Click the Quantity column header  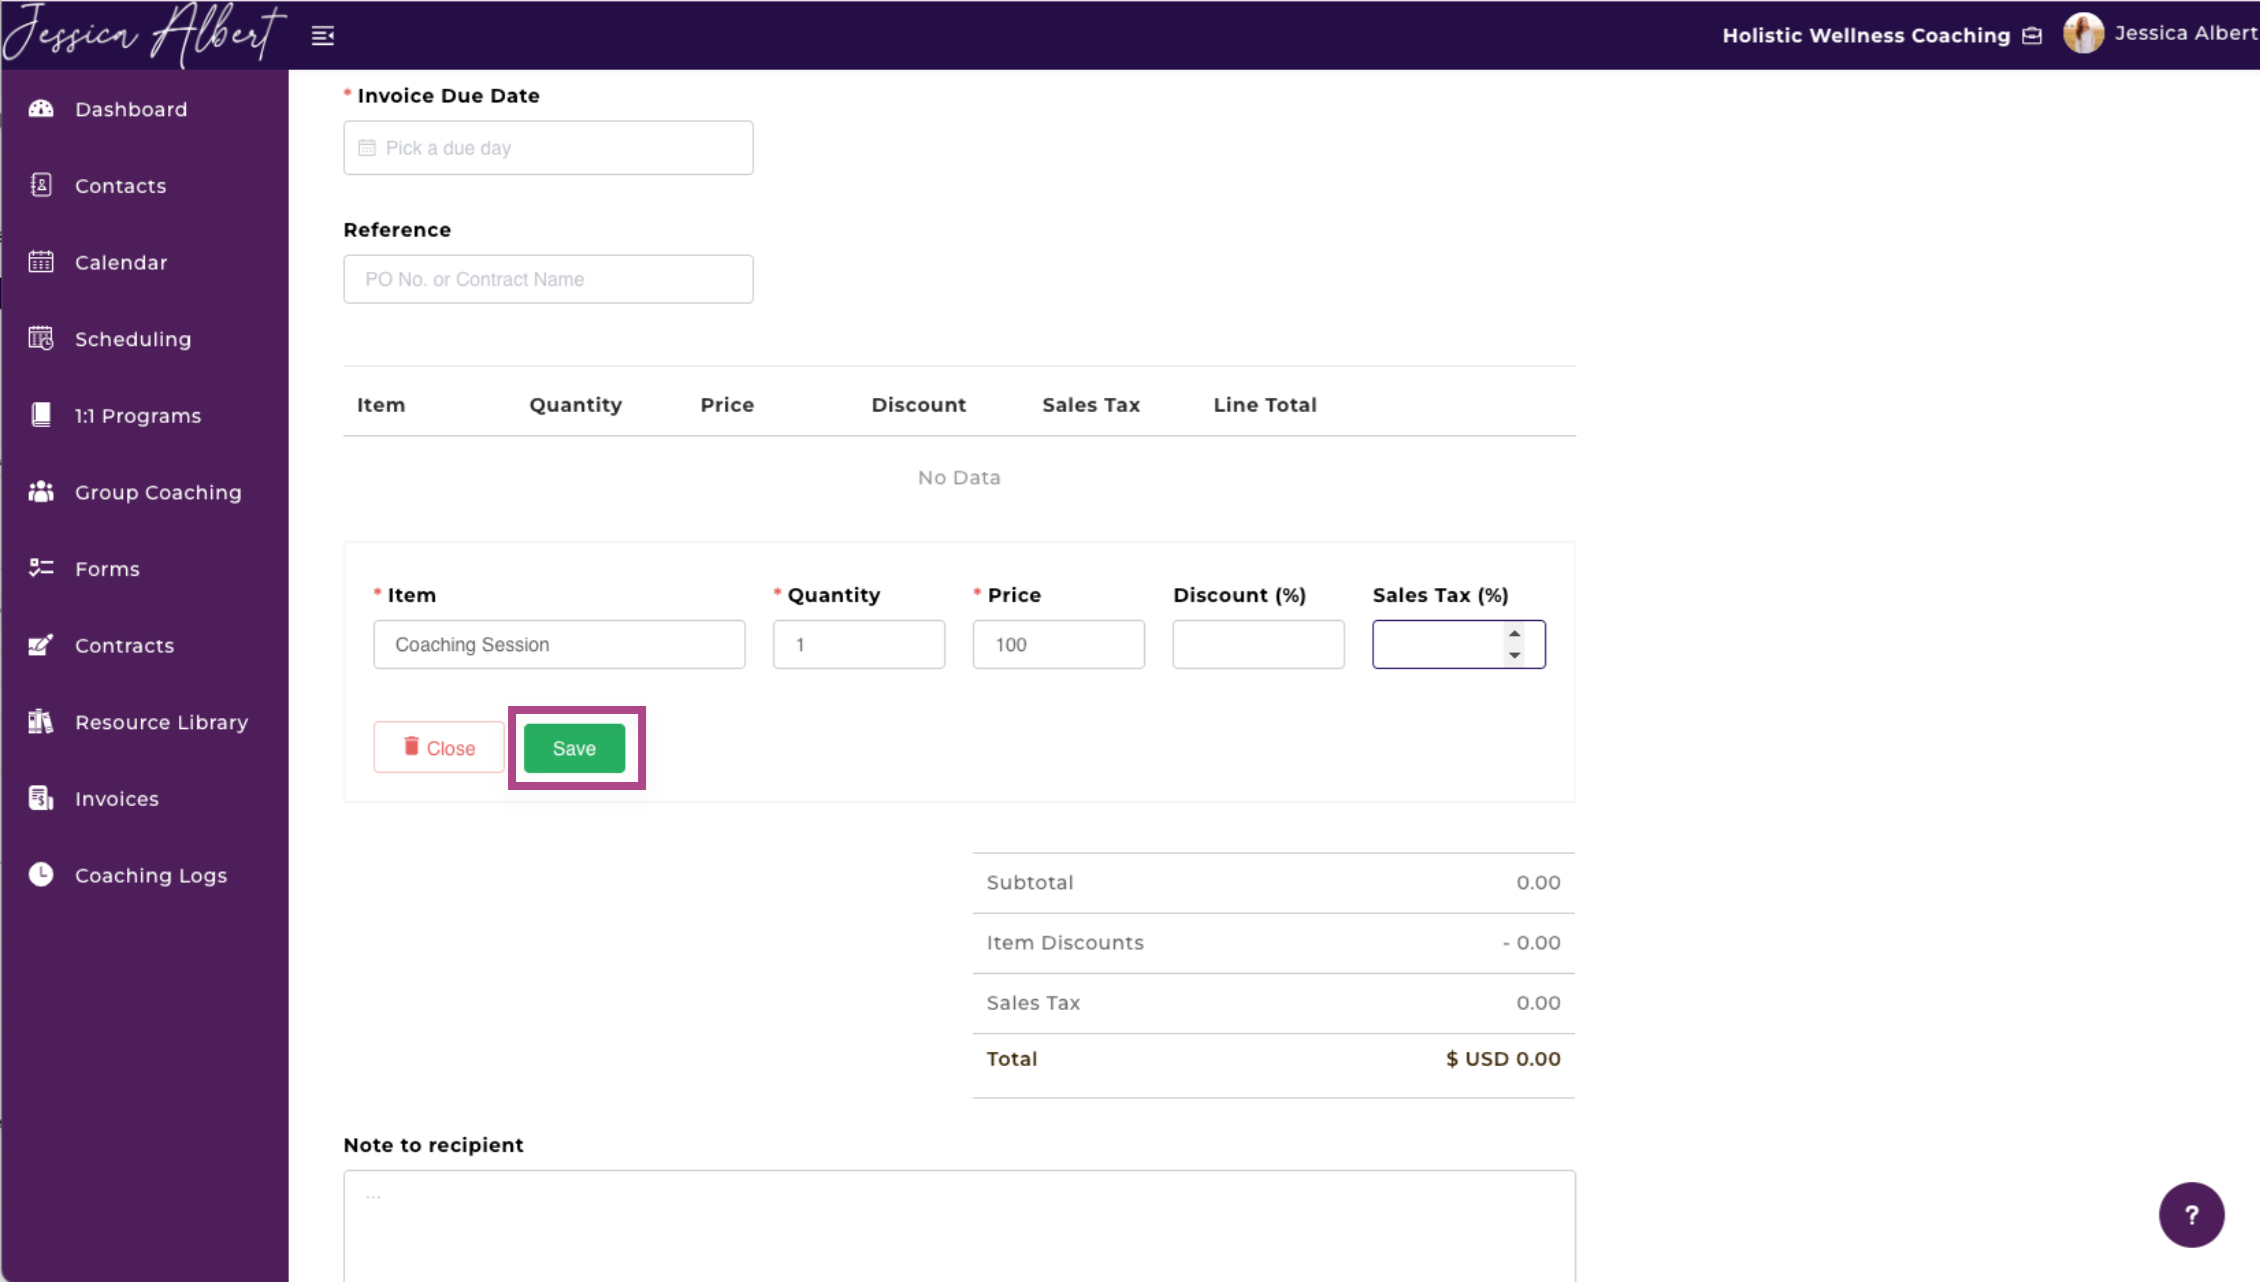575,405
